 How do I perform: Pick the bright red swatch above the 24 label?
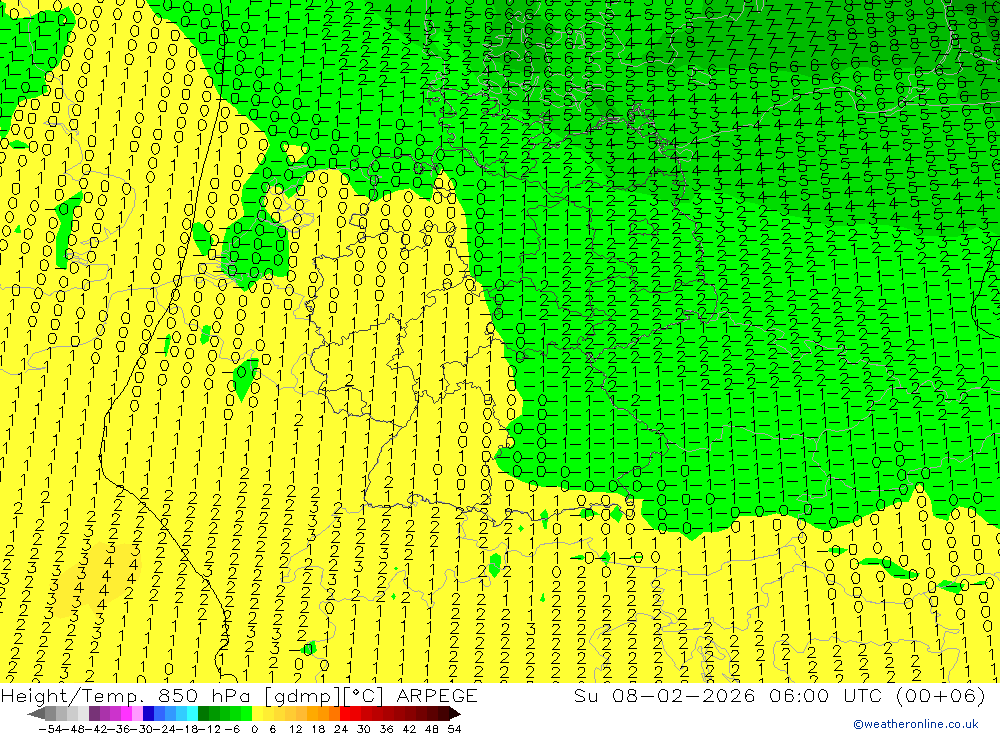345,713
